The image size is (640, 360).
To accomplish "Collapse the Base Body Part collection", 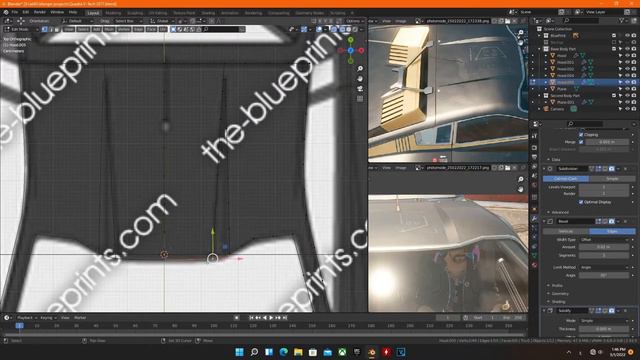I will 540,49.
